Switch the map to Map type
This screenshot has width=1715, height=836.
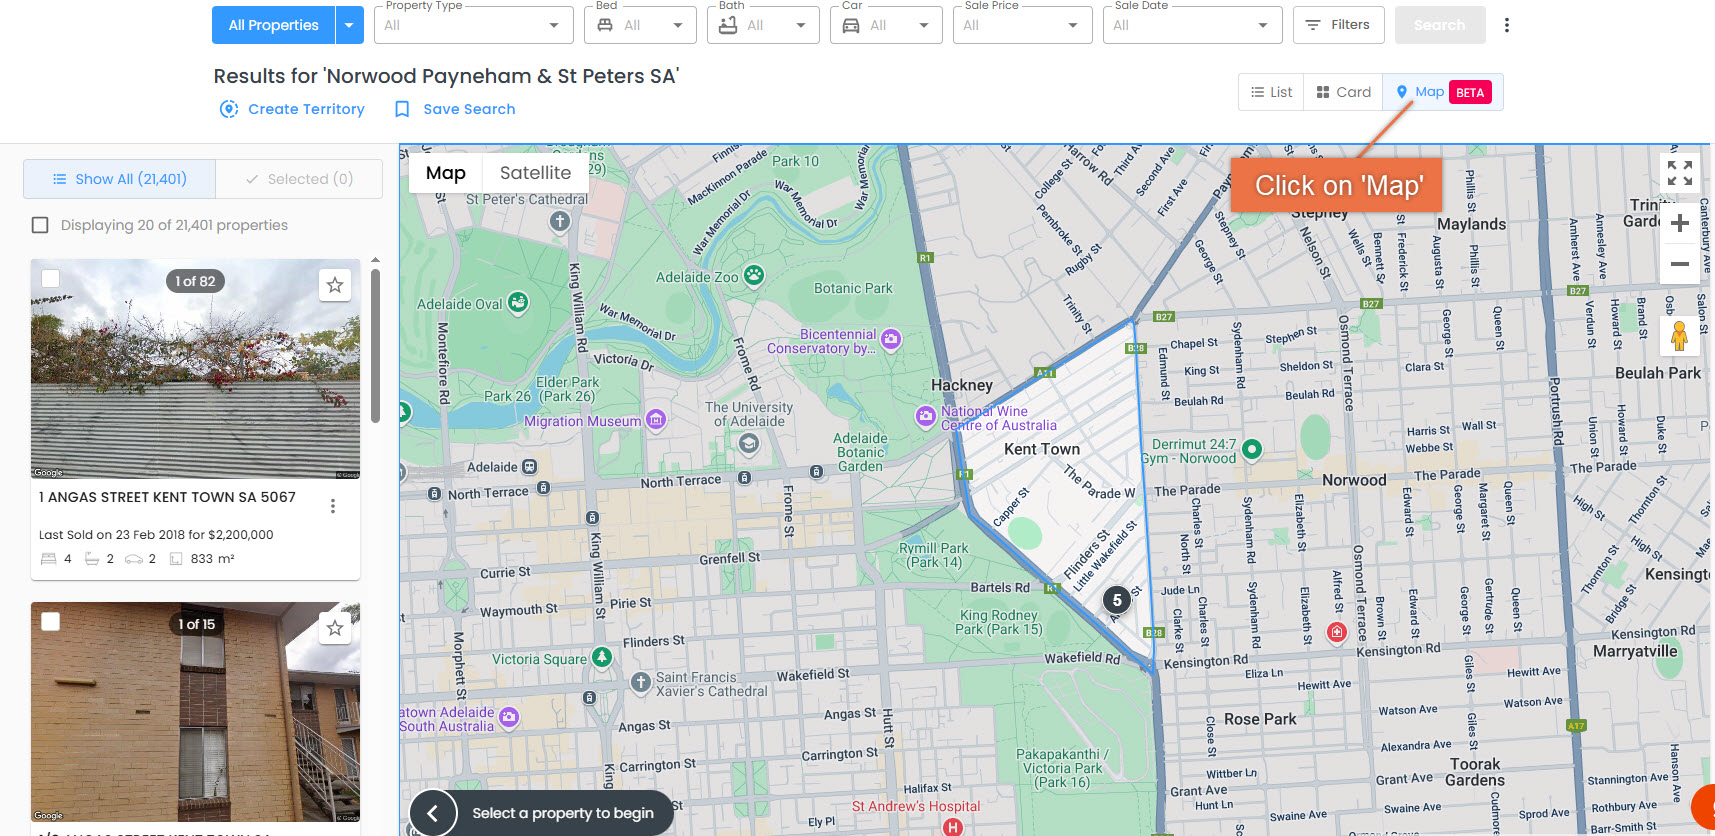point(446,173)
